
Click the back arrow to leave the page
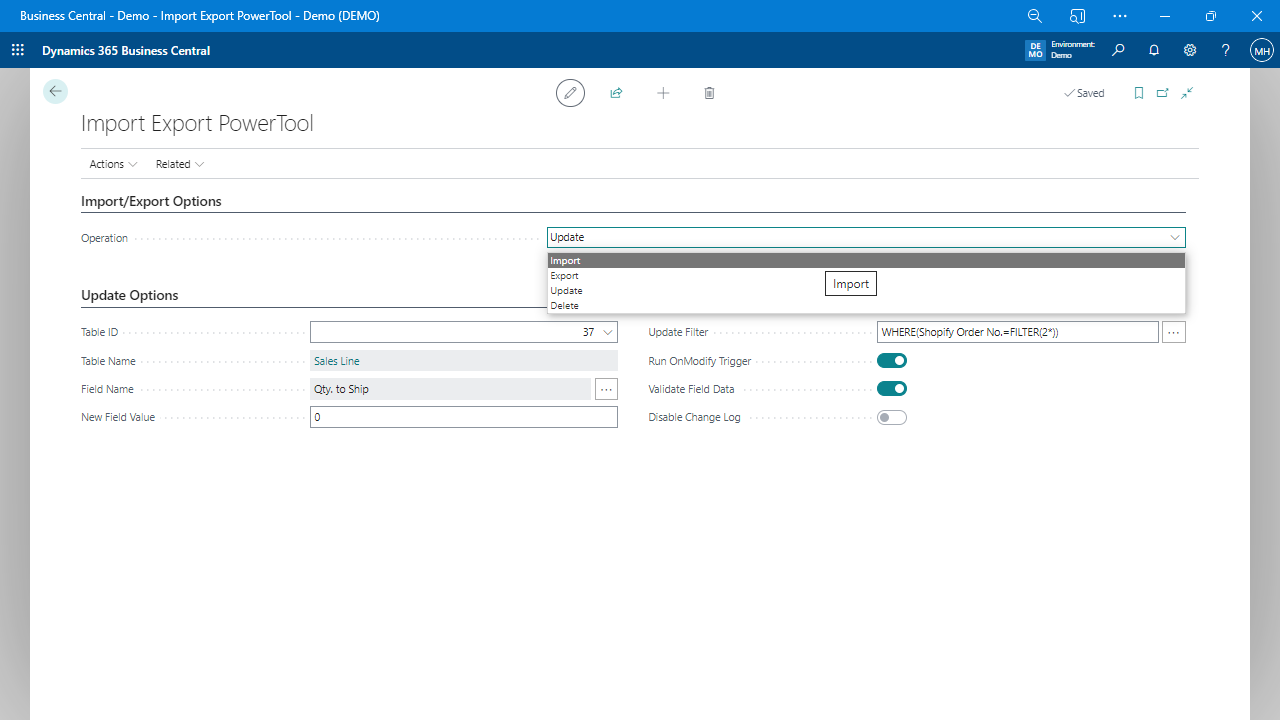point(55,90)
